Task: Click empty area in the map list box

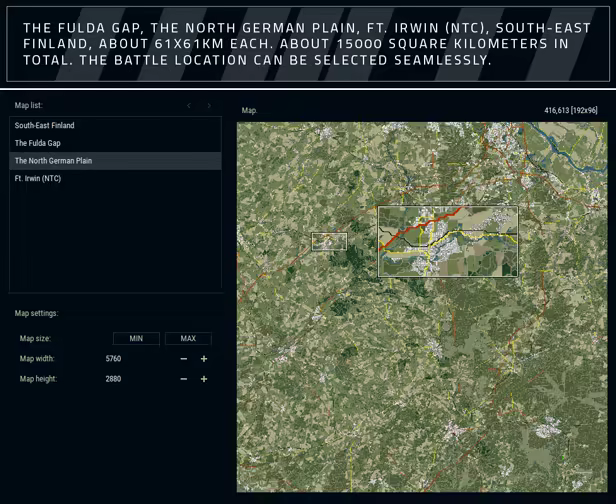Action: pos(115,240)
